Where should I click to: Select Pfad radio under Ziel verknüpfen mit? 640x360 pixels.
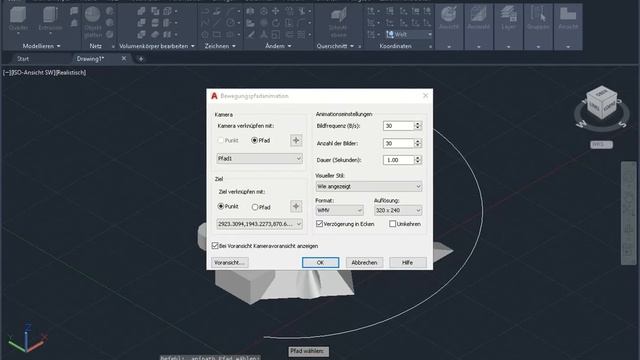(261, 207)
